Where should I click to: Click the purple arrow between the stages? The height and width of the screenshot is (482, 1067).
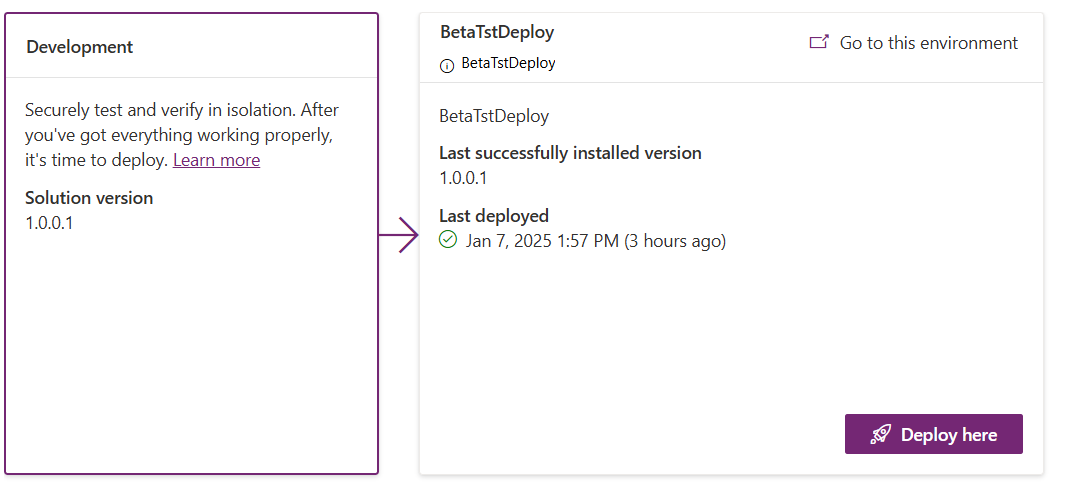tap(398, 235)
